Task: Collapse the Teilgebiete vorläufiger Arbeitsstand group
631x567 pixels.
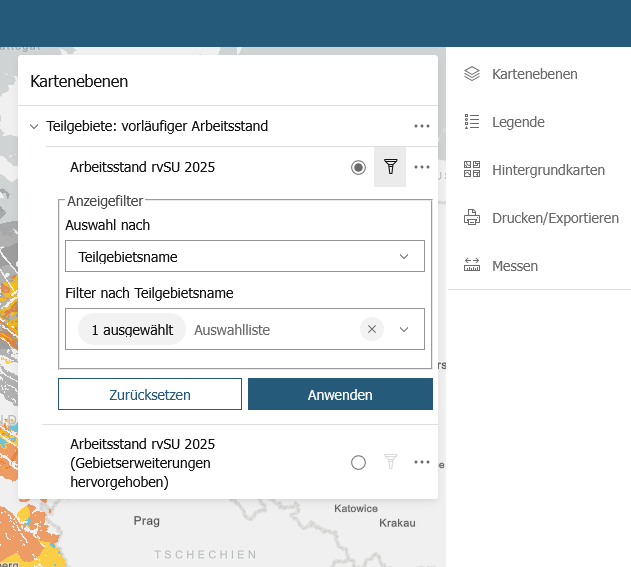Action: point(34,126)
